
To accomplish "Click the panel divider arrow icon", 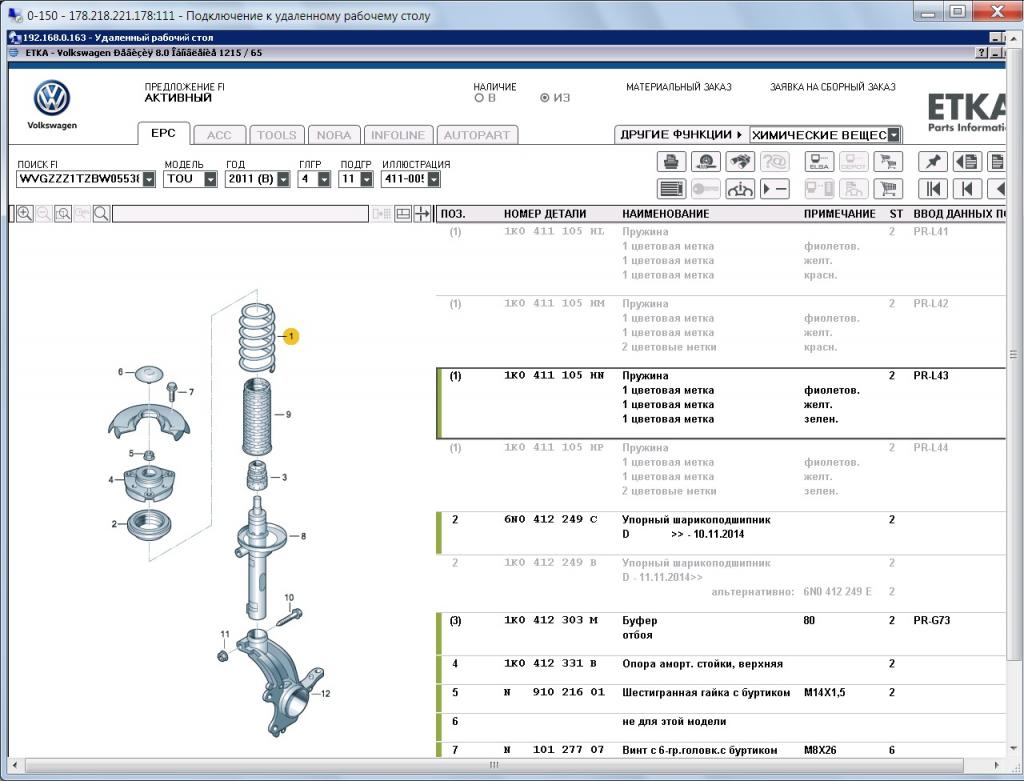I will 422,214.
